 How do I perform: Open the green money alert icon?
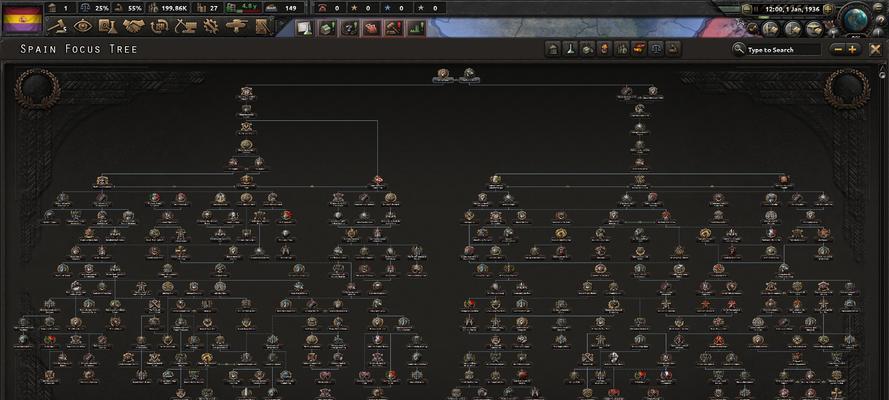(327, 28)
